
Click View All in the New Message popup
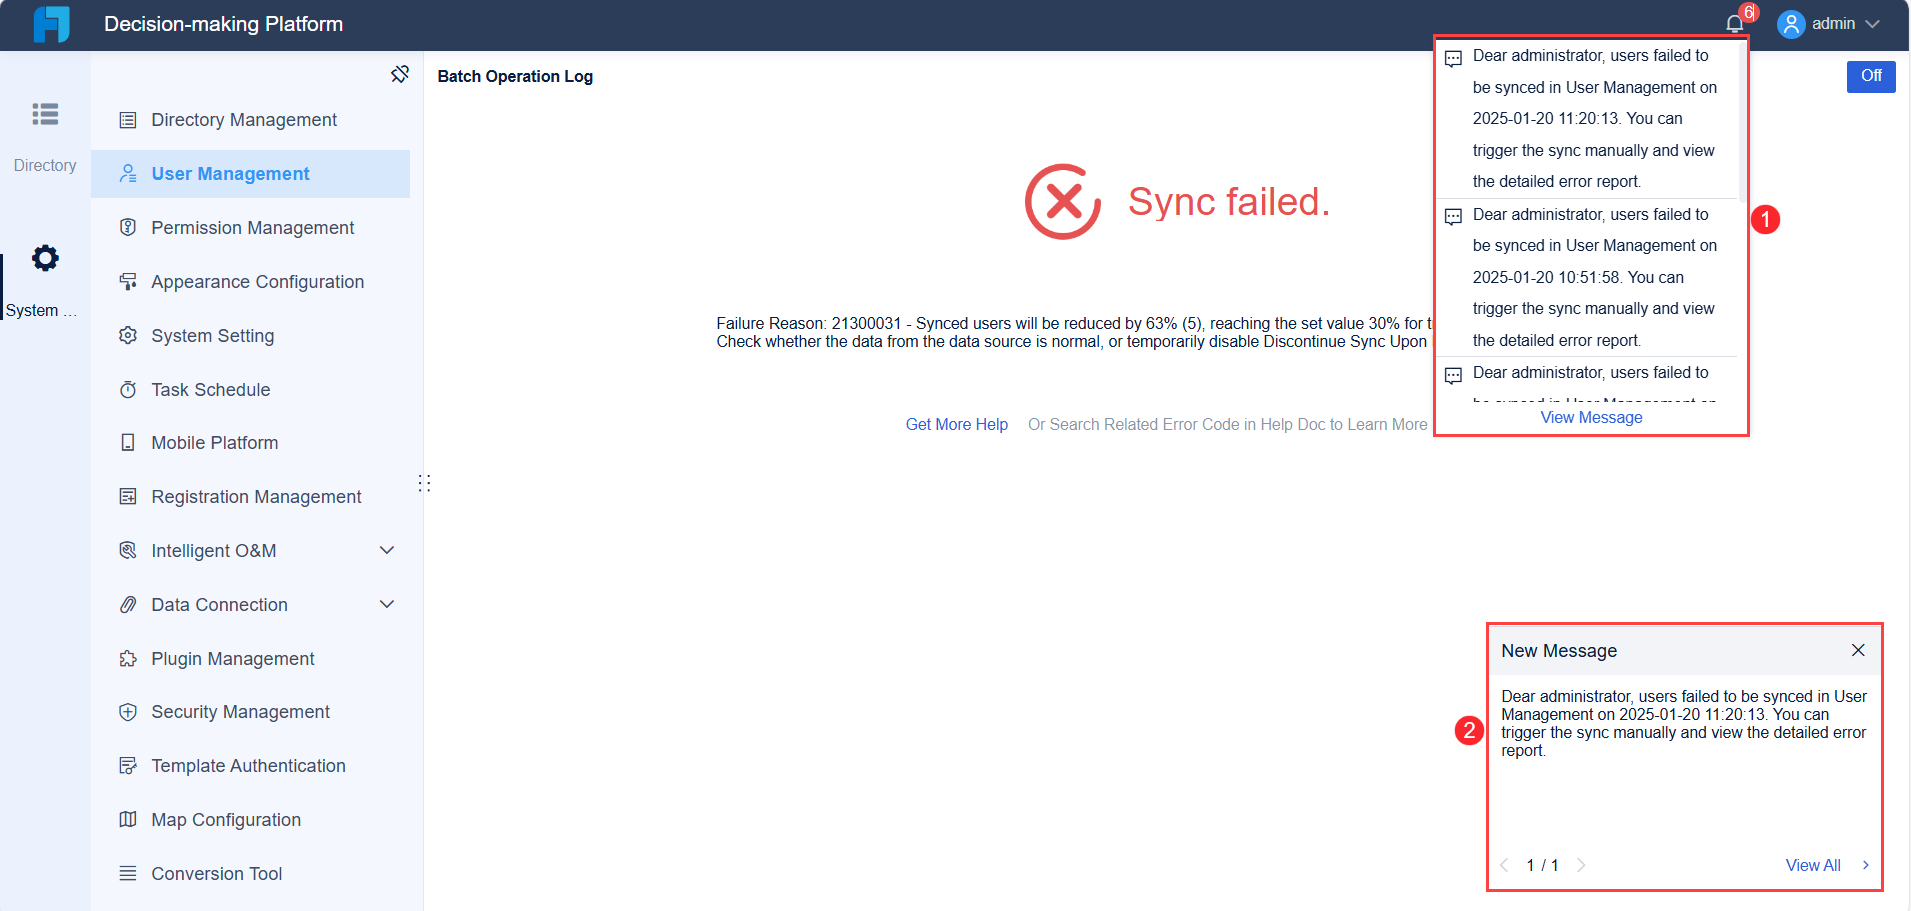pyautogui.click(x=1813, y=865)
